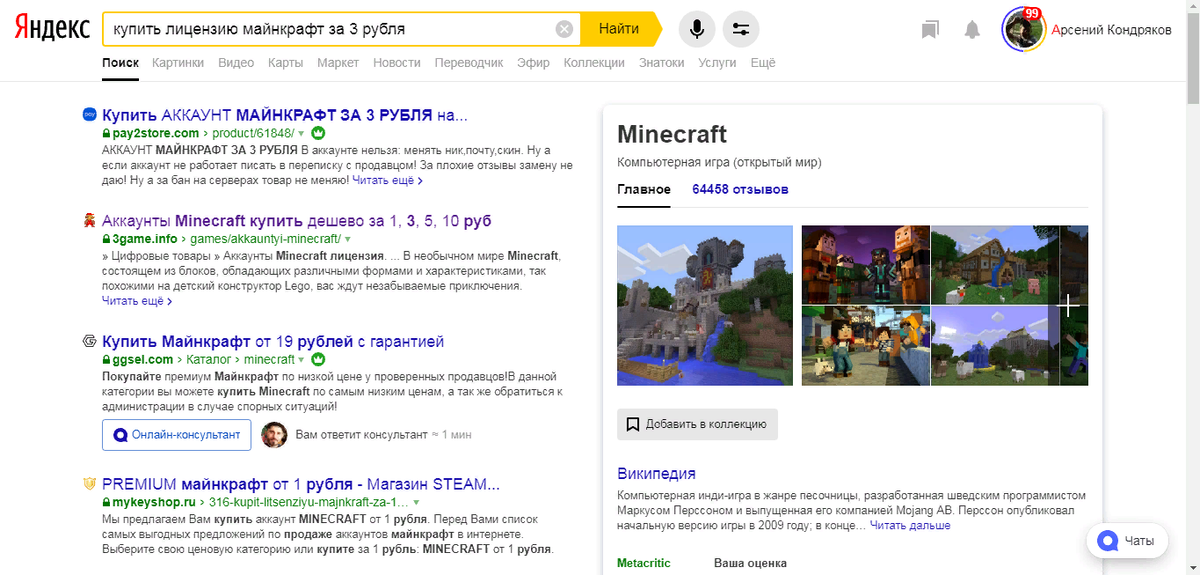Open bookmarks collections icon in header
The width and height of the screenshot is (1200, 575).
pyautogui.click(x=930, y=30)
